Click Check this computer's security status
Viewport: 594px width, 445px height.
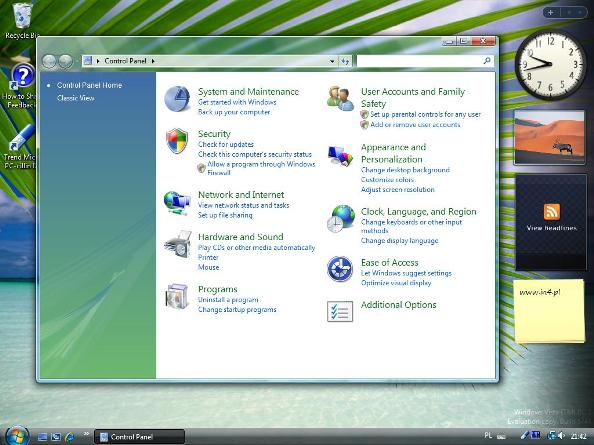255,154
